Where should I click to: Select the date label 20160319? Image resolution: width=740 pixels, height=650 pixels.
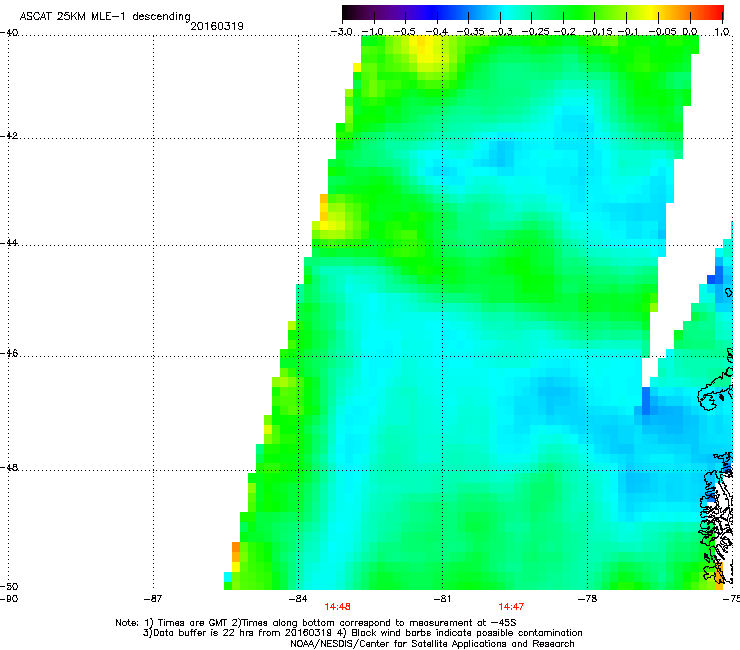tap(217, 26)
